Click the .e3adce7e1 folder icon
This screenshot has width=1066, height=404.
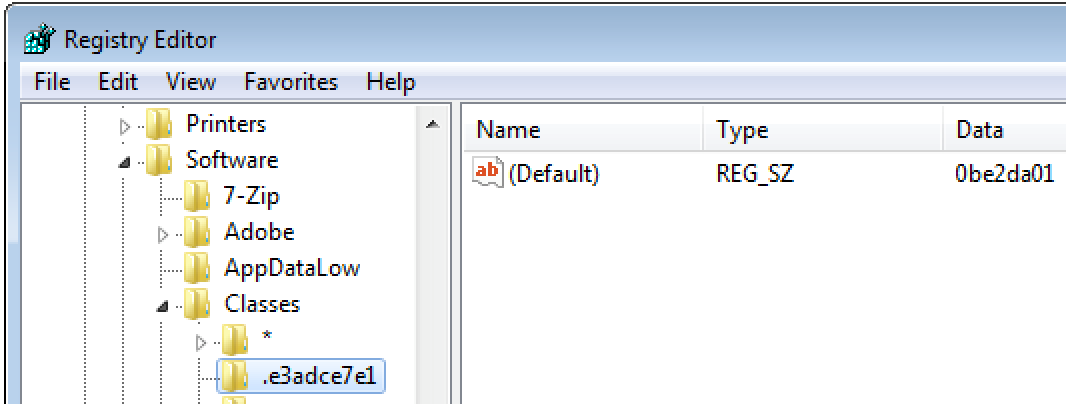point(236,376)
